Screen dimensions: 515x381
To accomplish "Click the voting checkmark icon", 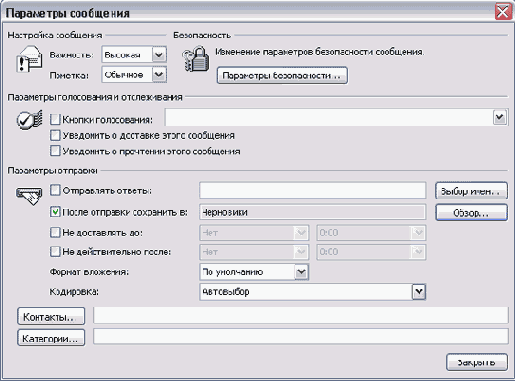I will (29, 119).
